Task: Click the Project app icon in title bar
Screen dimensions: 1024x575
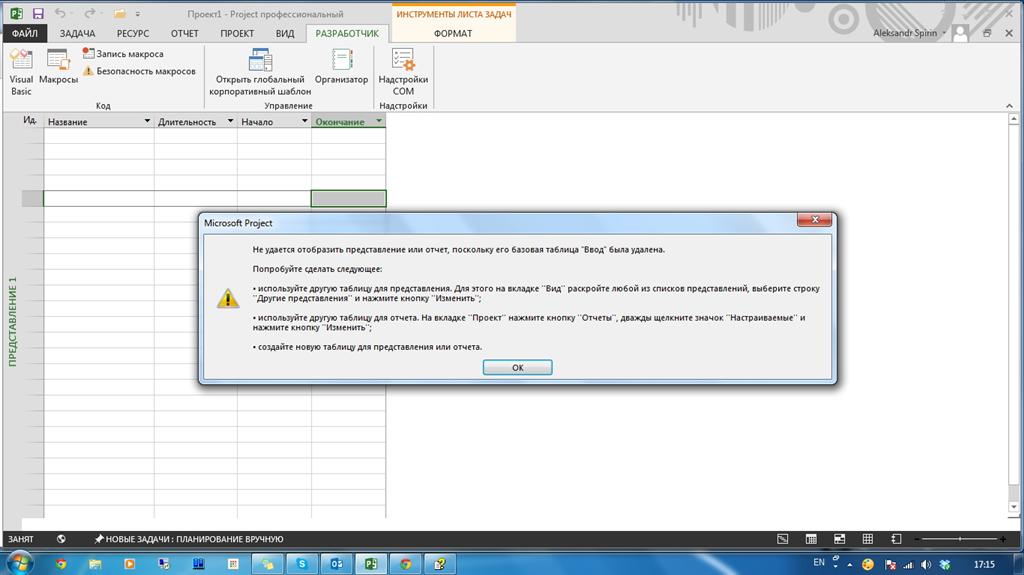Action: (16, 13)
